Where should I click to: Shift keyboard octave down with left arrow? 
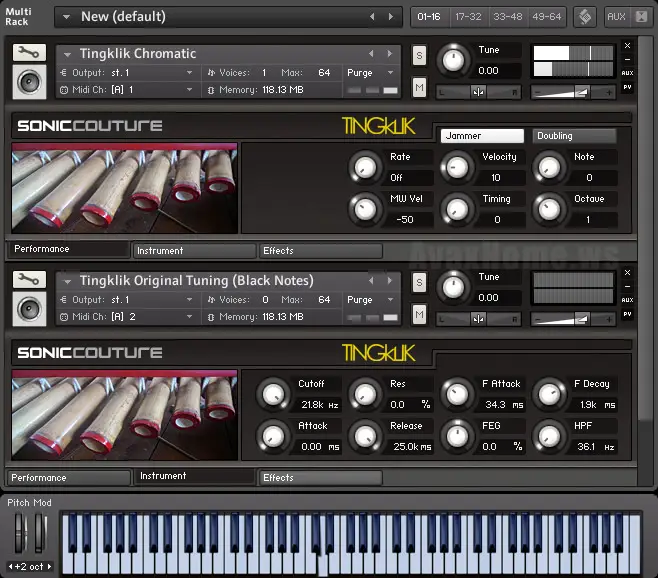coord(10,567)
